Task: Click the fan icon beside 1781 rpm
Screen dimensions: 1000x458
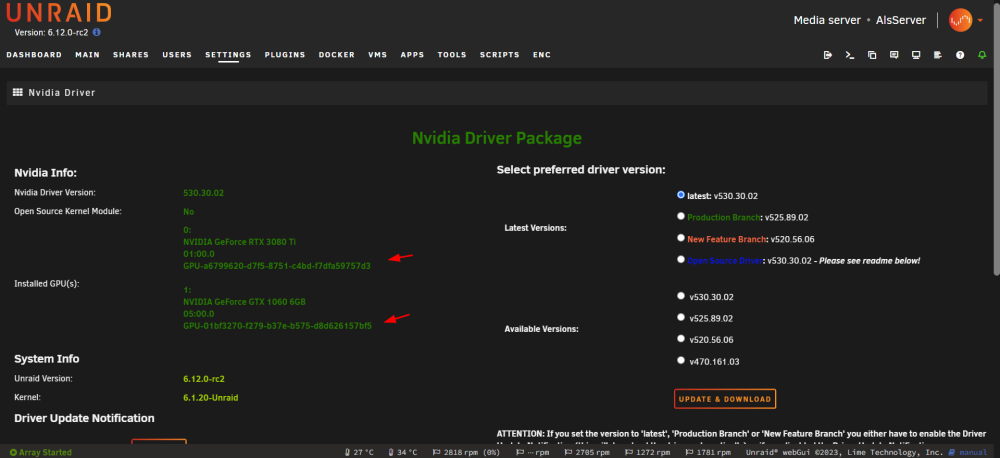Action: pos(689,452)
